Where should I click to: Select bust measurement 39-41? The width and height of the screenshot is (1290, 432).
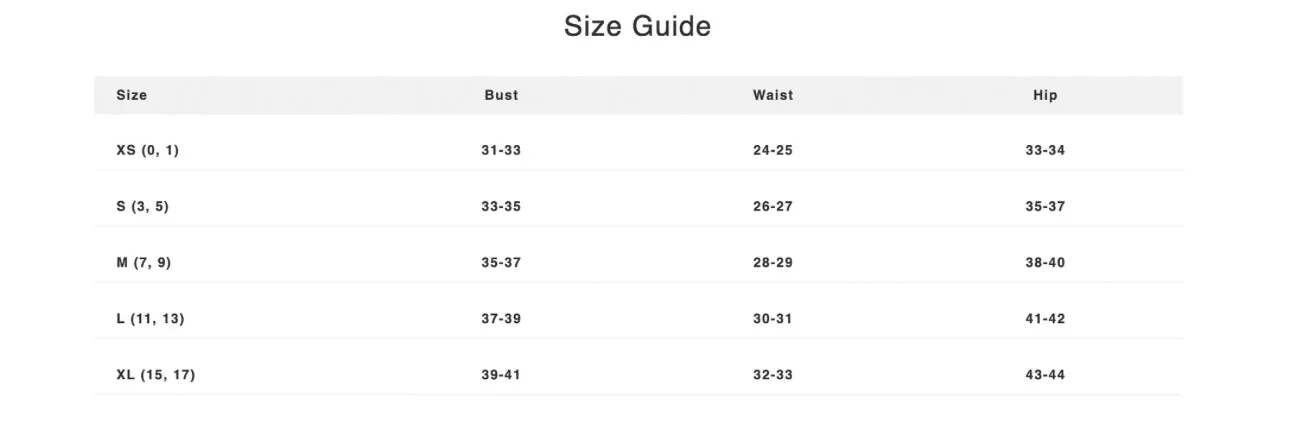pos(501,375)
